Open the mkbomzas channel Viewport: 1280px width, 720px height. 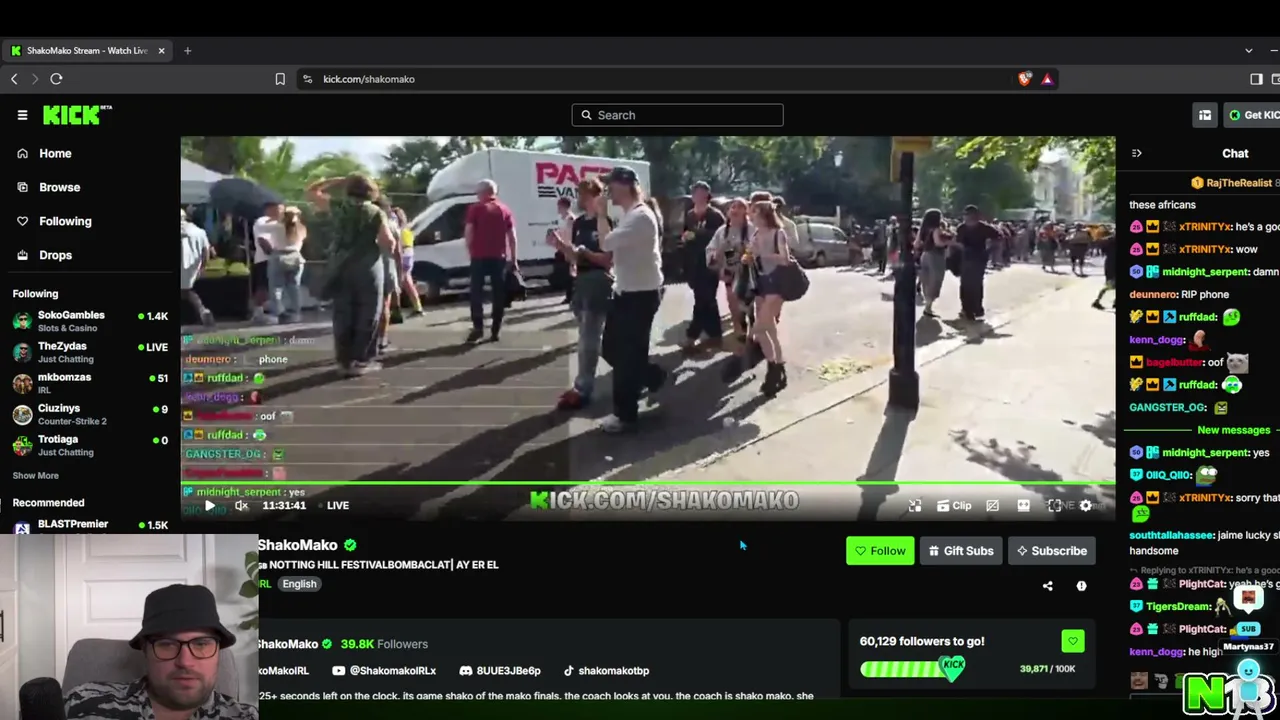[90, 383]
